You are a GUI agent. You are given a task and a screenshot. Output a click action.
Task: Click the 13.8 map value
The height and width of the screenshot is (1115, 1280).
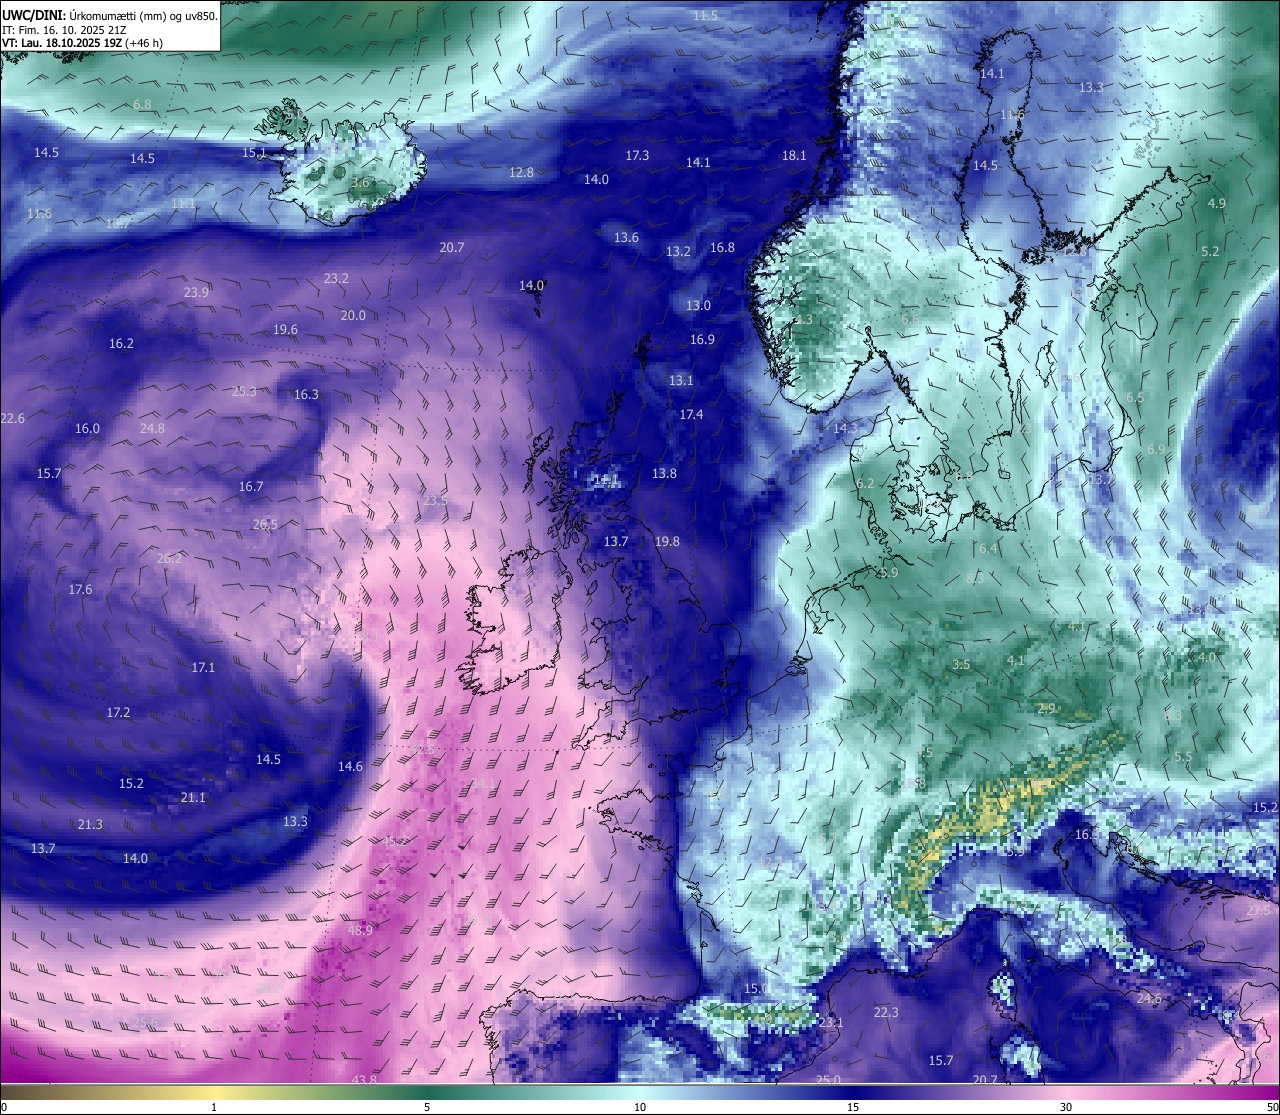(x=664, y=473)
